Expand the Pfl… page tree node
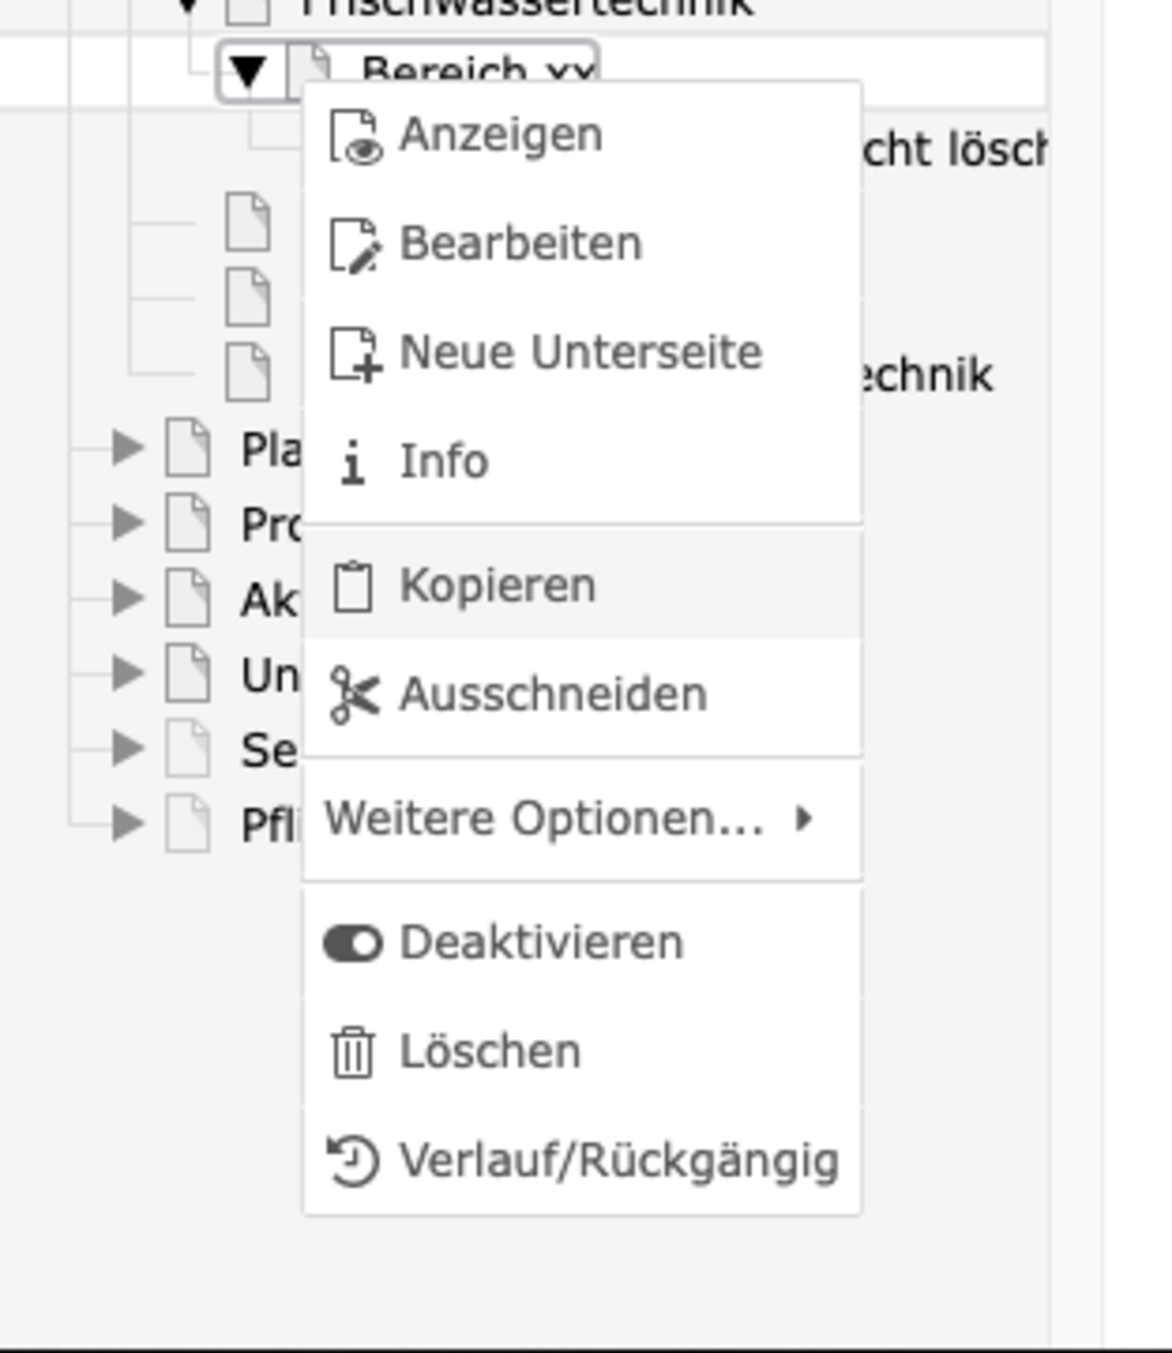1172x1353 pixels. (x=127, y=823)
